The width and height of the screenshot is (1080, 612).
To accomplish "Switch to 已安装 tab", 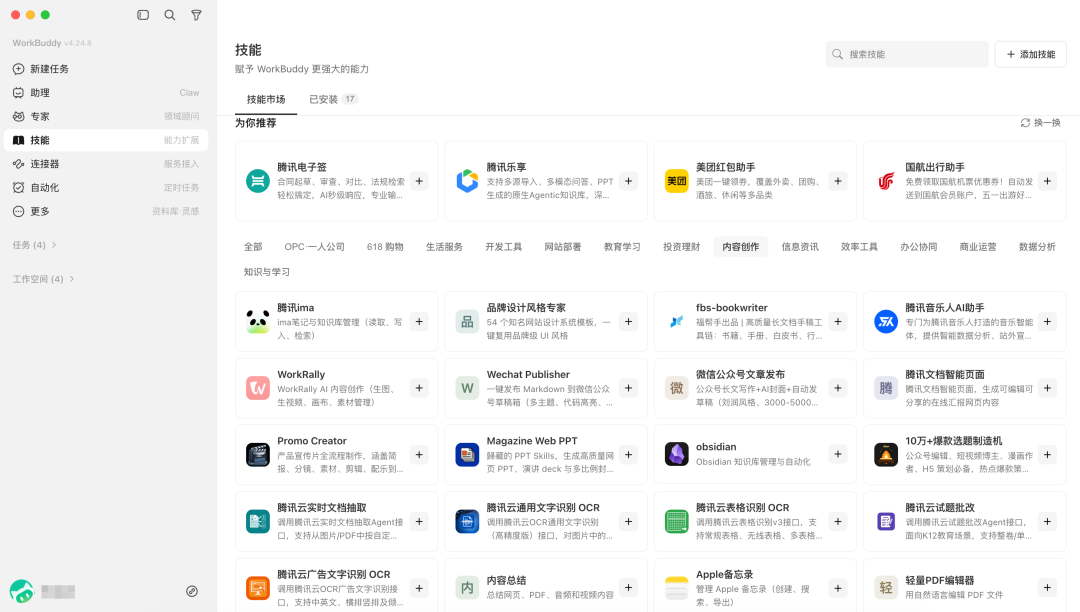I will 333,99.
